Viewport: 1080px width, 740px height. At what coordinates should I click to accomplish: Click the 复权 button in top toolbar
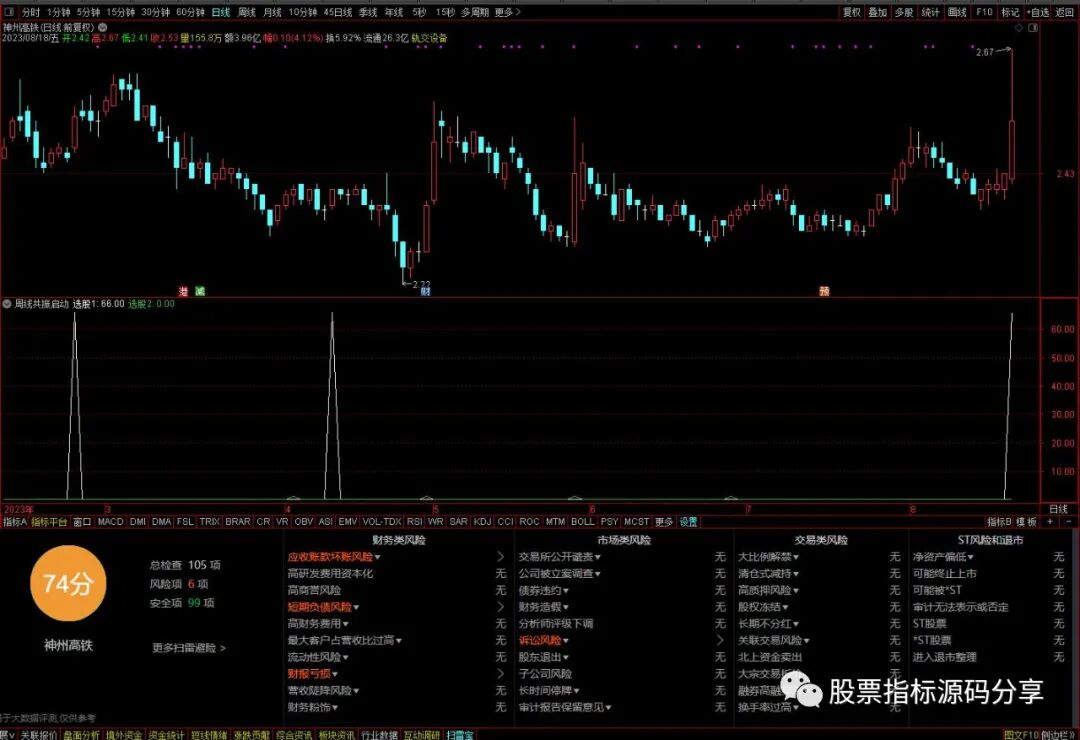click(851, 12)
